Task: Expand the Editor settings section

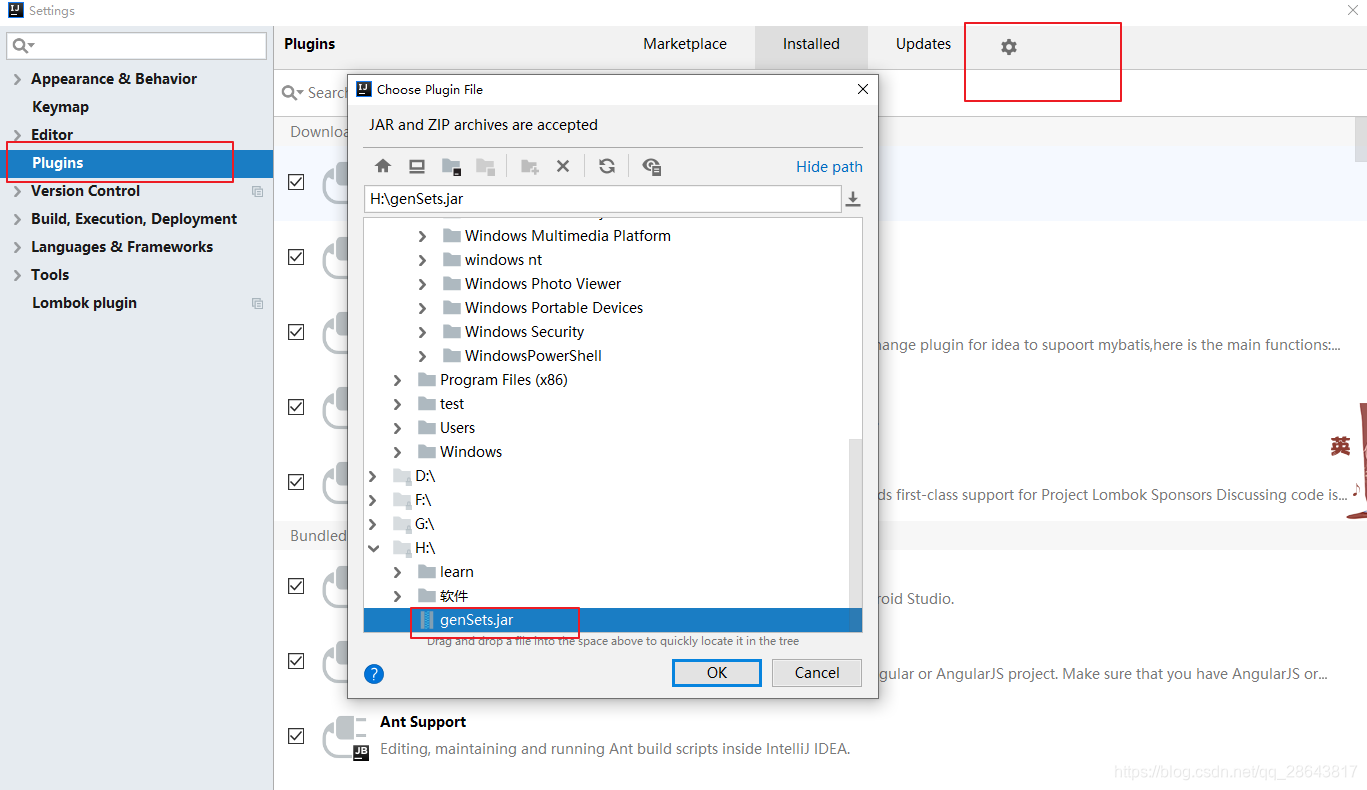Action: tap(17, 135)
